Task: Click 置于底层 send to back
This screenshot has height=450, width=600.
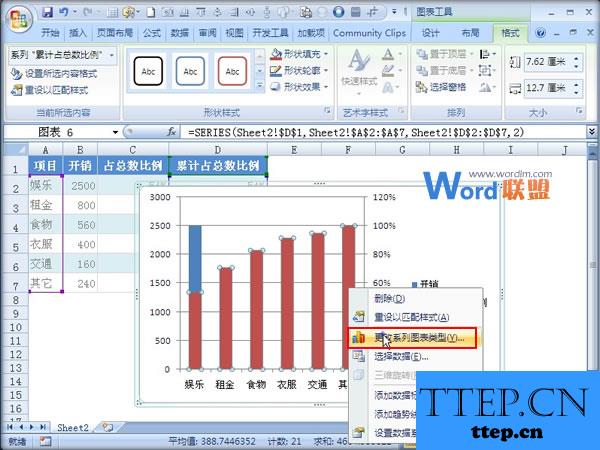Action: pyautogui.click(x=445, y=70)
